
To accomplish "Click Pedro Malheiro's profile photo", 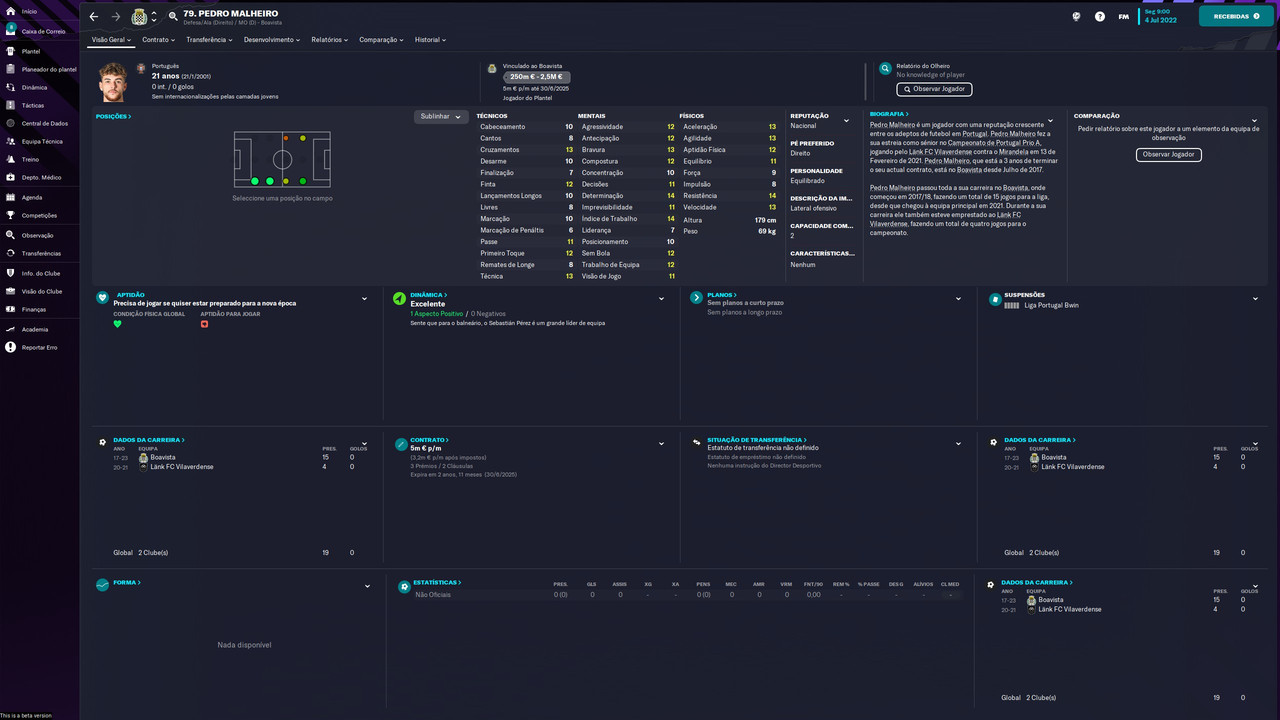I will 114,82.
